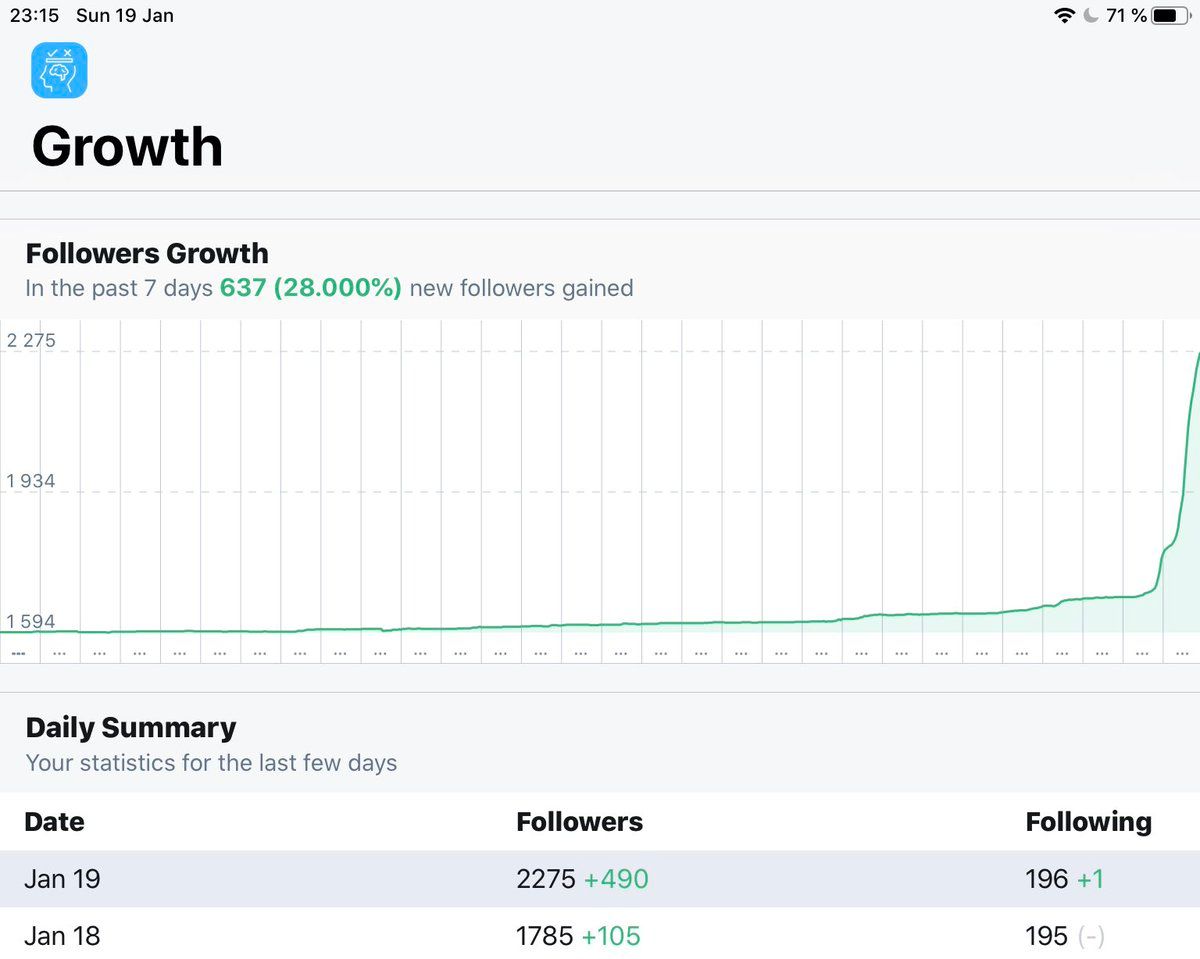Tap the battery indicator icon
1200x959 pixels.
(x=1167, y=16)
